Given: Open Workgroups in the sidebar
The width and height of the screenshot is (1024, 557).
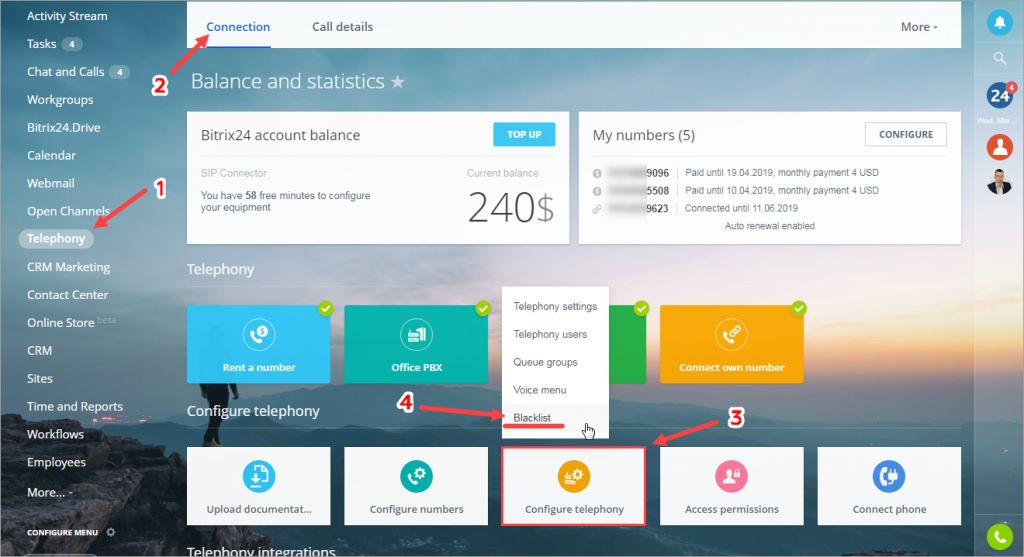Looking at the screenshot, I should point(60,100).
